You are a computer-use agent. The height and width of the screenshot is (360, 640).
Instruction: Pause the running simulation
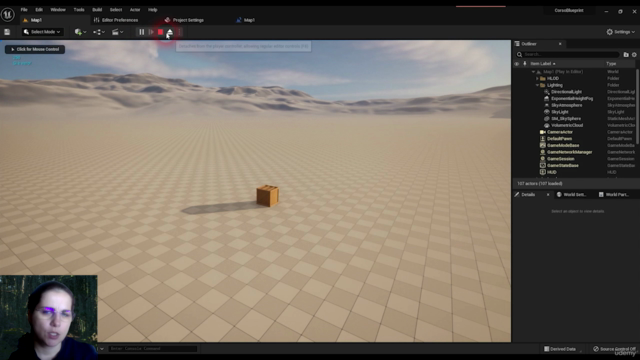click(141, 32)
